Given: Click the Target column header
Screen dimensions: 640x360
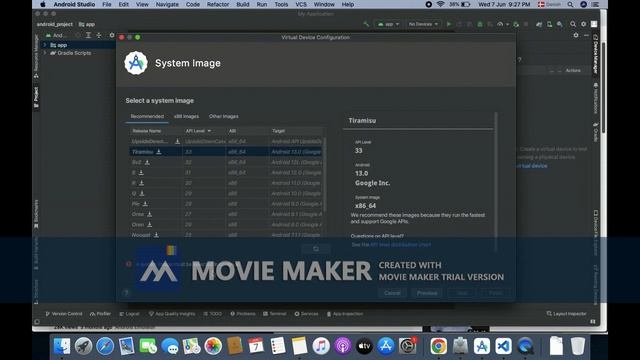Looking at the screenshot, I should [296, 131].
